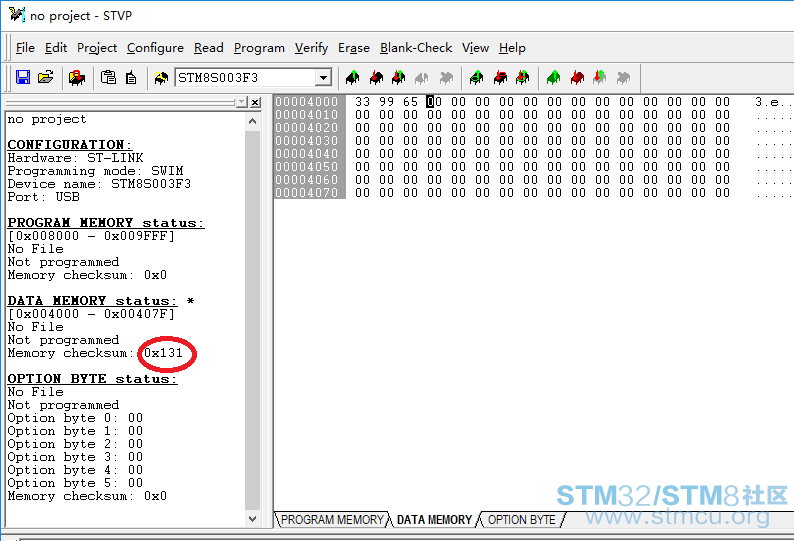This screenshot has width=794, height=541.
Task: Read all tabs with solid green chip
Action: [x=553, y=78]
